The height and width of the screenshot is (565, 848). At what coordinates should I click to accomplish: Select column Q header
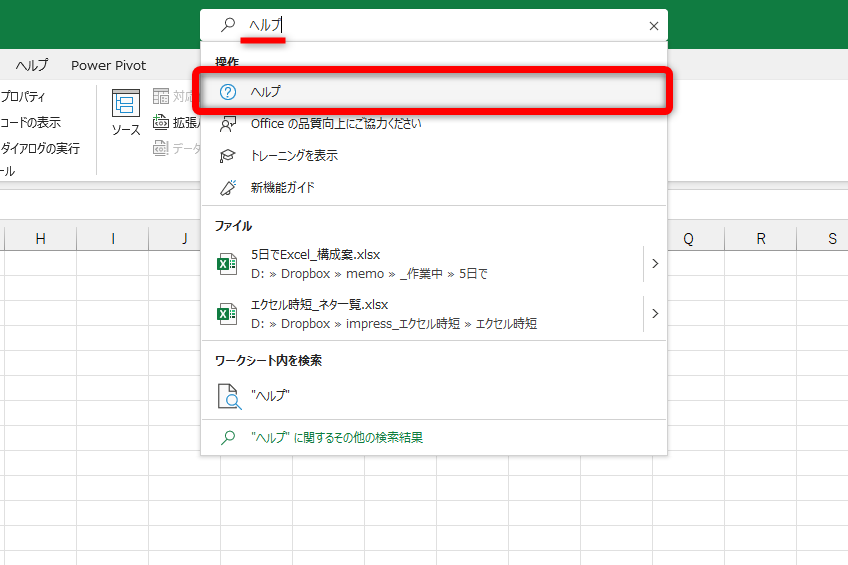pyautogui.click(x=688, y=238)
